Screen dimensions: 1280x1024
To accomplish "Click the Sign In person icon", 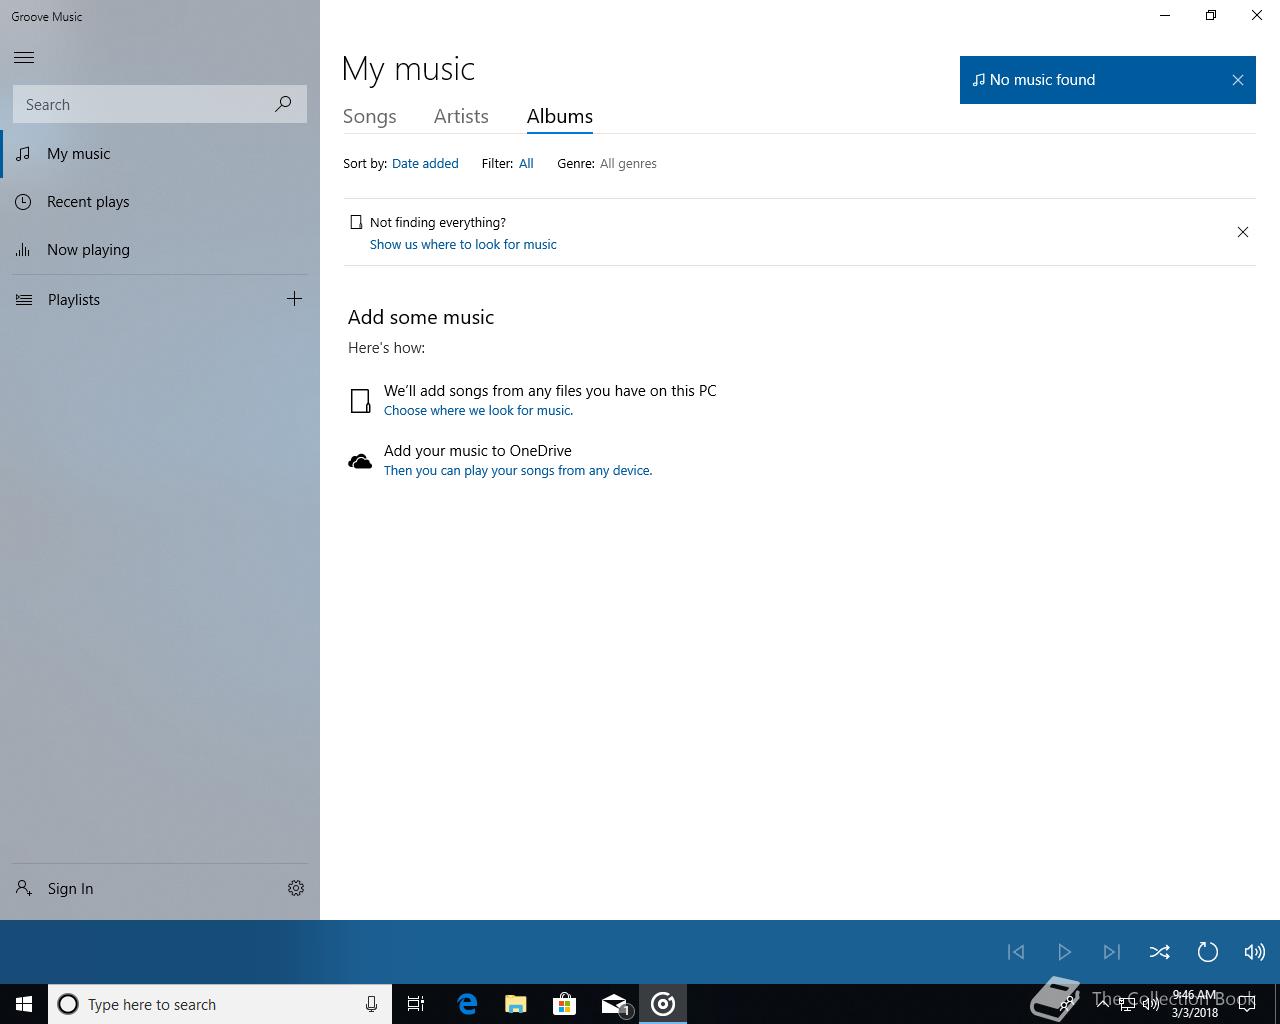I will [24, 888].
